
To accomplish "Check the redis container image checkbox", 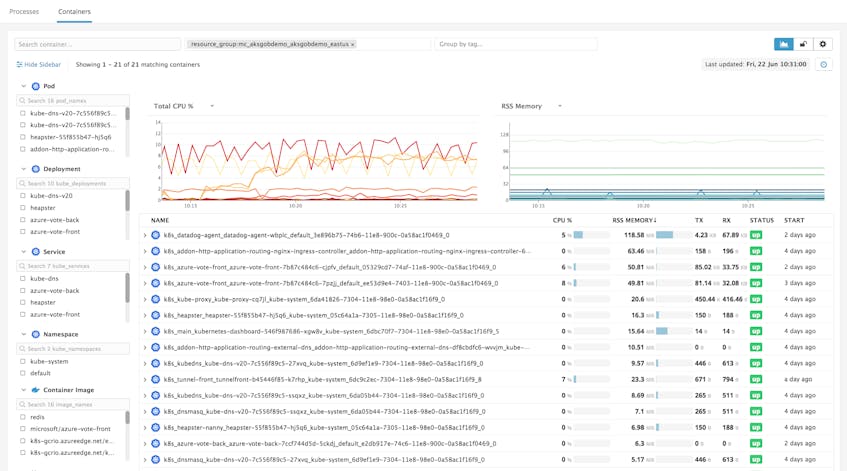I will tap(23, 417).
